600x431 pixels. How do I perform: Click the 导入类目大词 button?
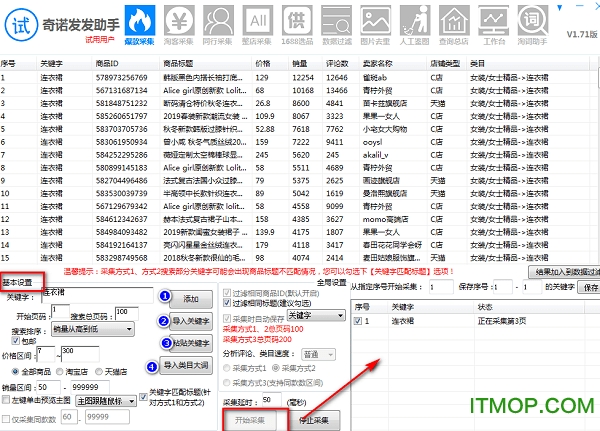pos(186,365)
